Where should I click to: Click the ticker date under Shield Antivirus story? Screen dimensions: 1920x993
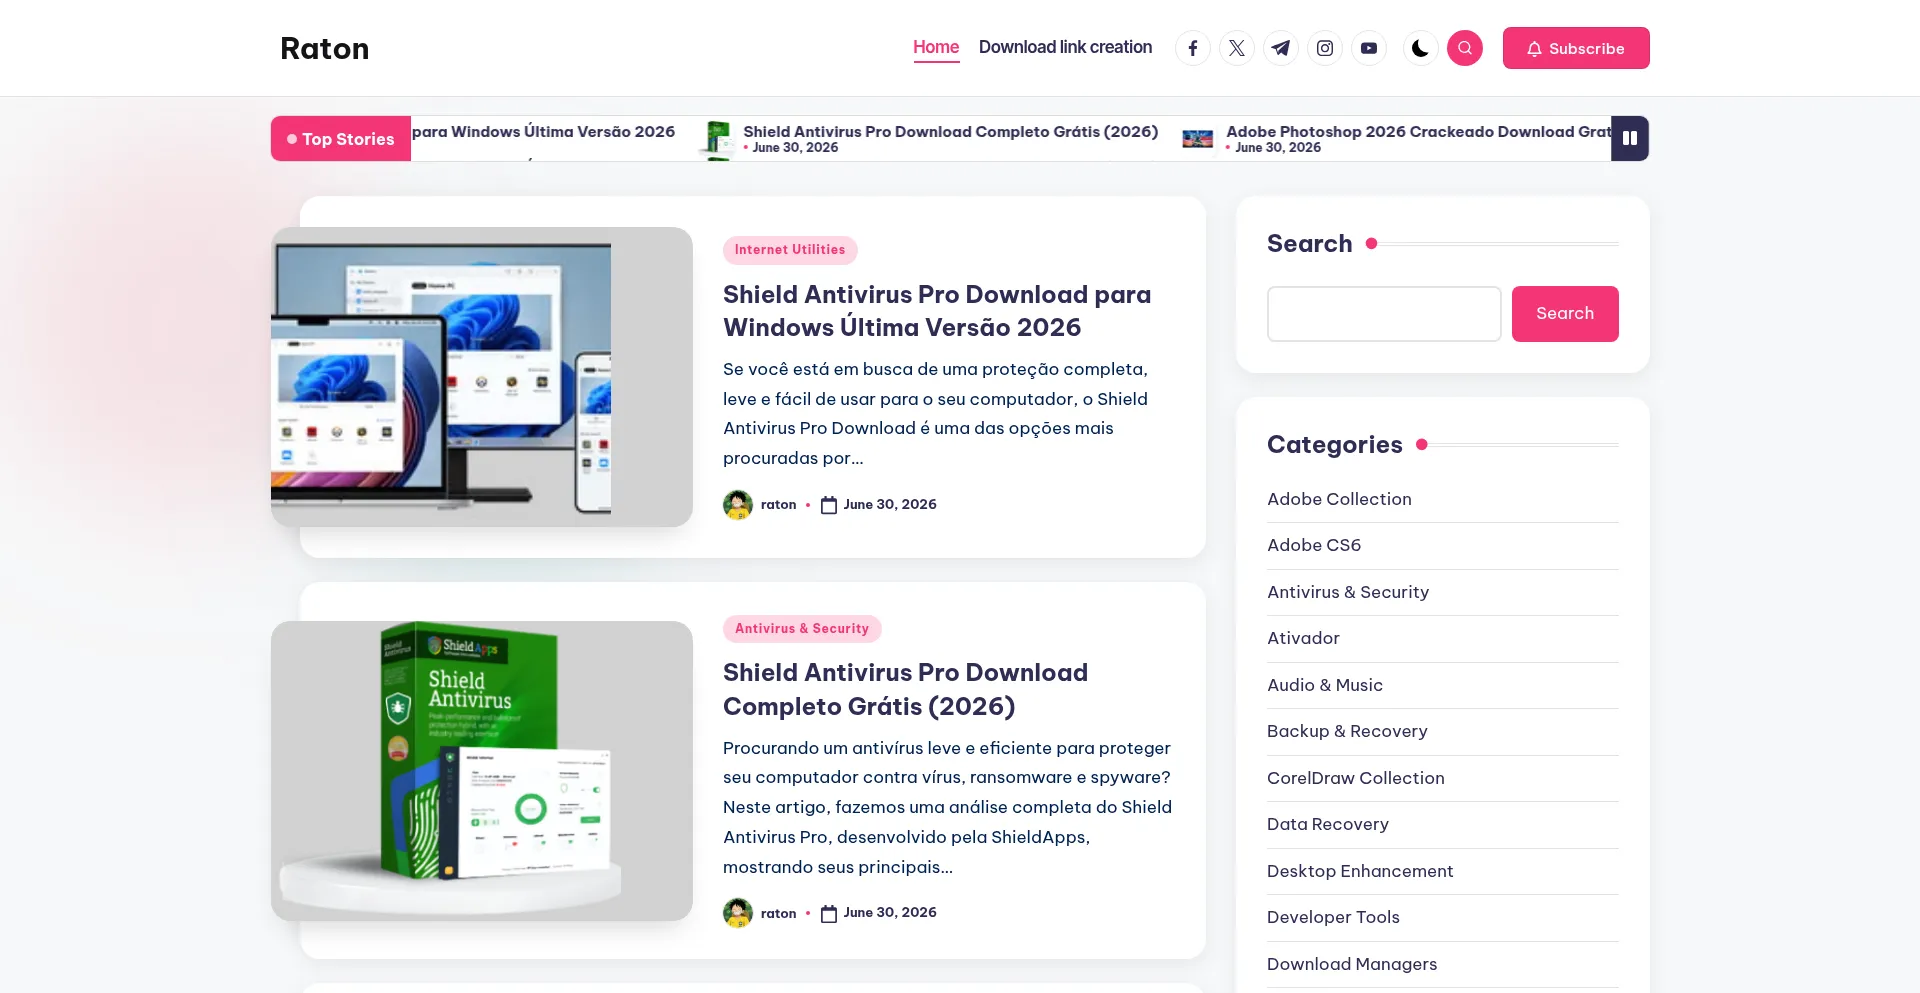click(x=795, y=148)
